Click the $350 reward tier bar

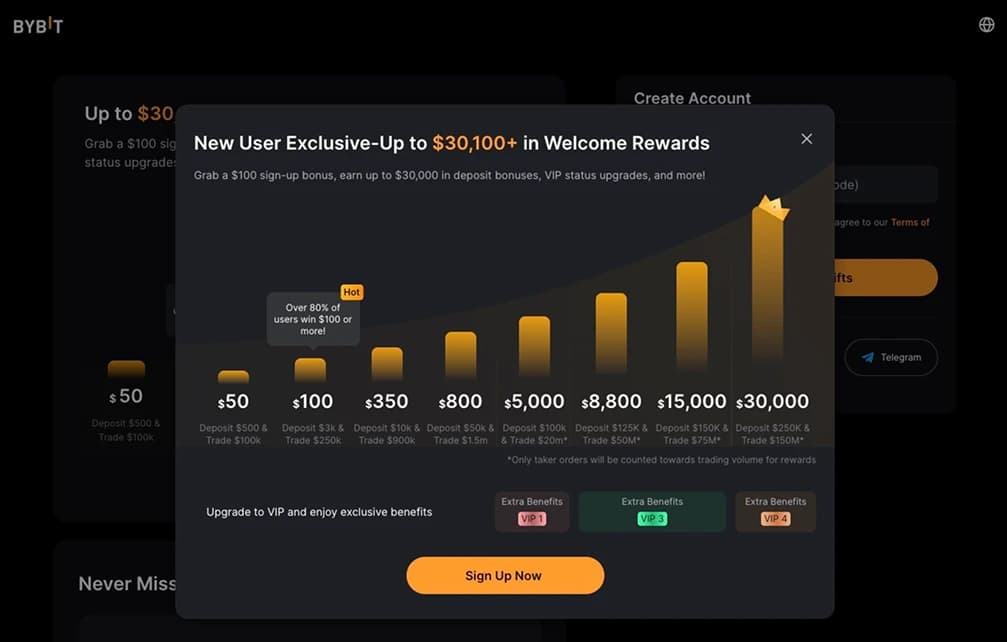click(x=387, y=364)
